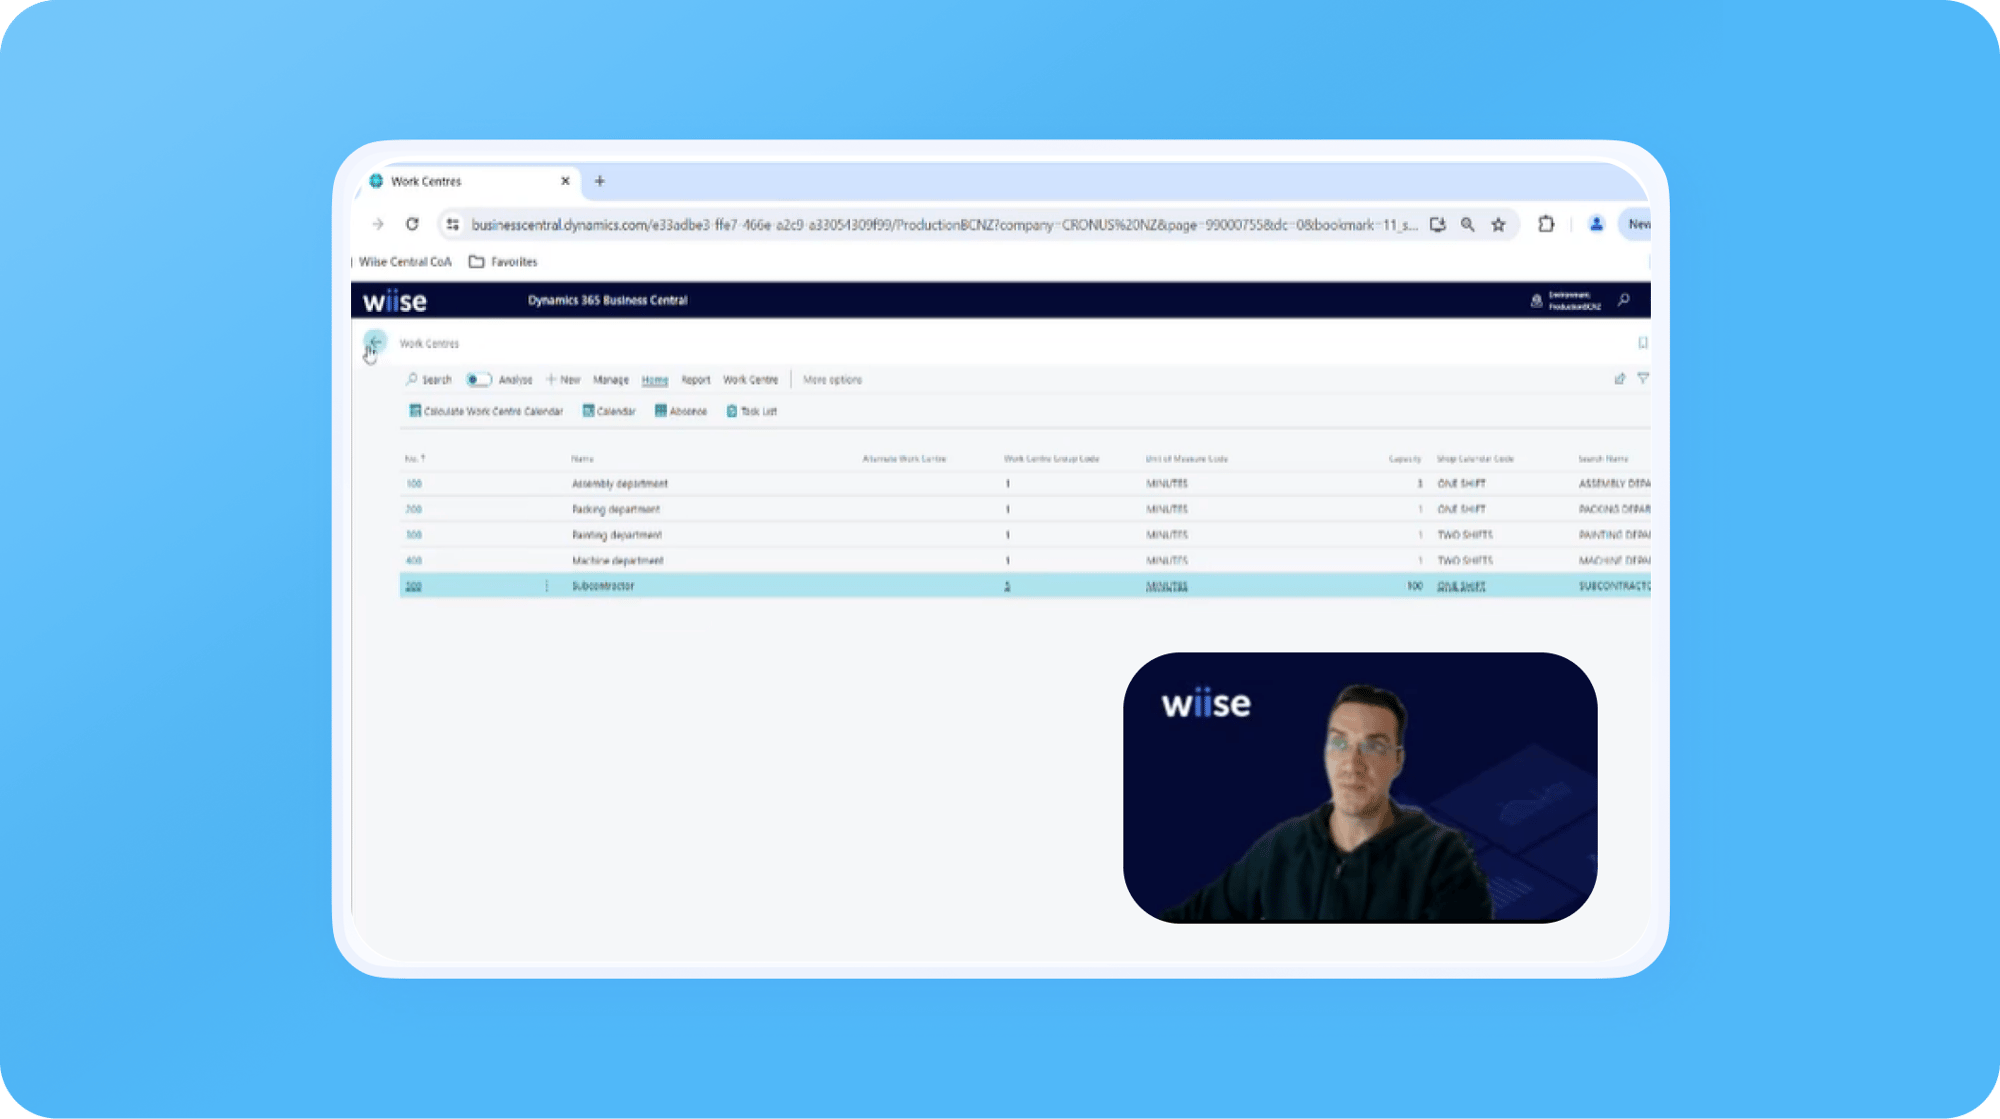Click the browser forward arrow
Viewport: 2000px width, 1119px height.
point(378,224)
